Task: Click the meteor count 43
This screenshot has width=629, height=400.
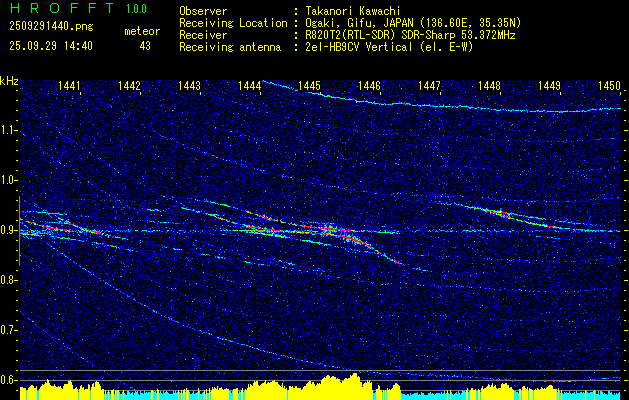Action: [x=145, y=46]
